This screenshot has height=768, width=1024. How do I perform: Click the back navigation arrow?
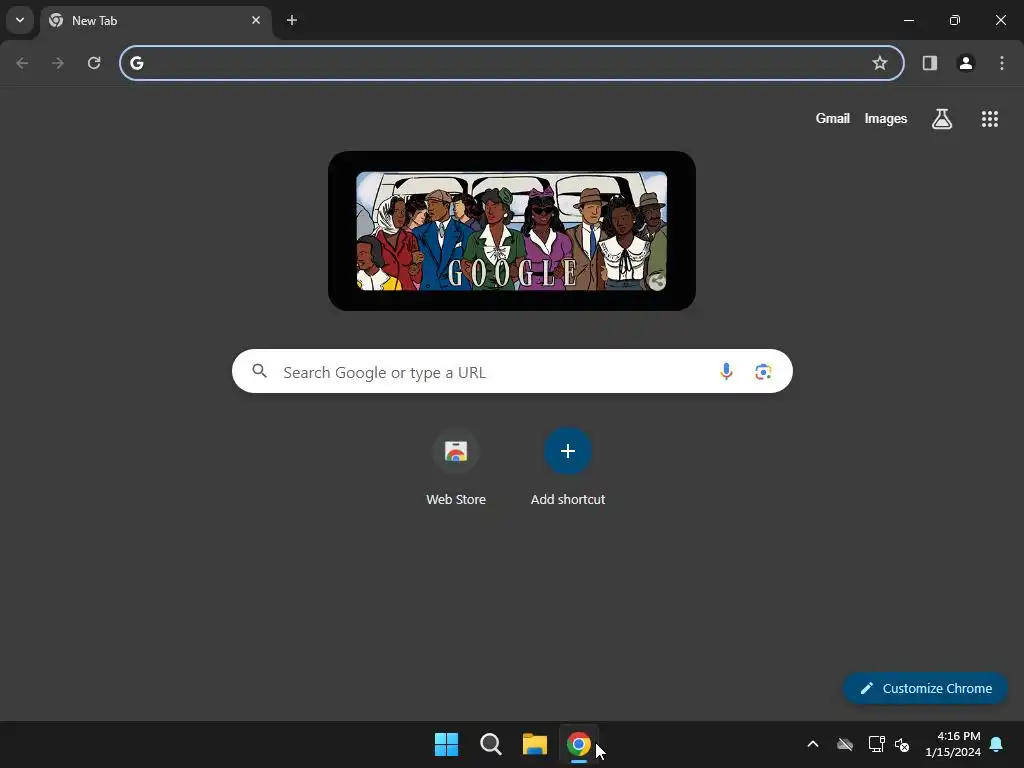pyautogui.click(x=22, y=63)
